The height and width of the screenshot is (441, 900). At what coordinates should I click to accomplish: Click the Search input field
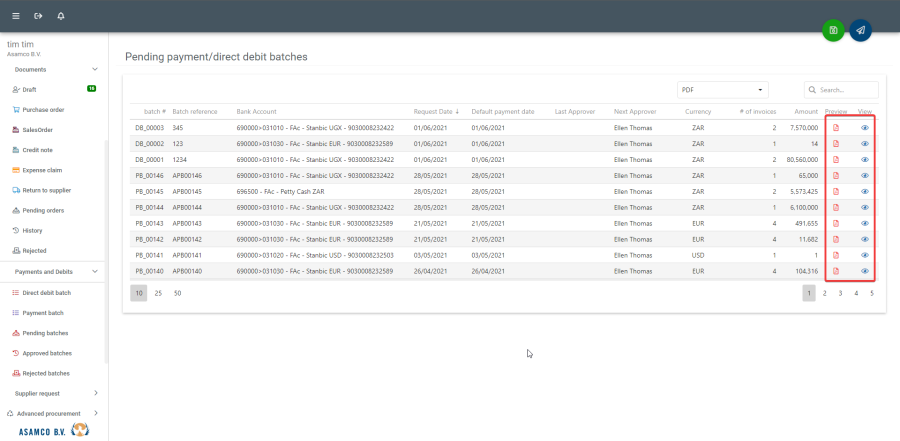[x=846, y=89]
